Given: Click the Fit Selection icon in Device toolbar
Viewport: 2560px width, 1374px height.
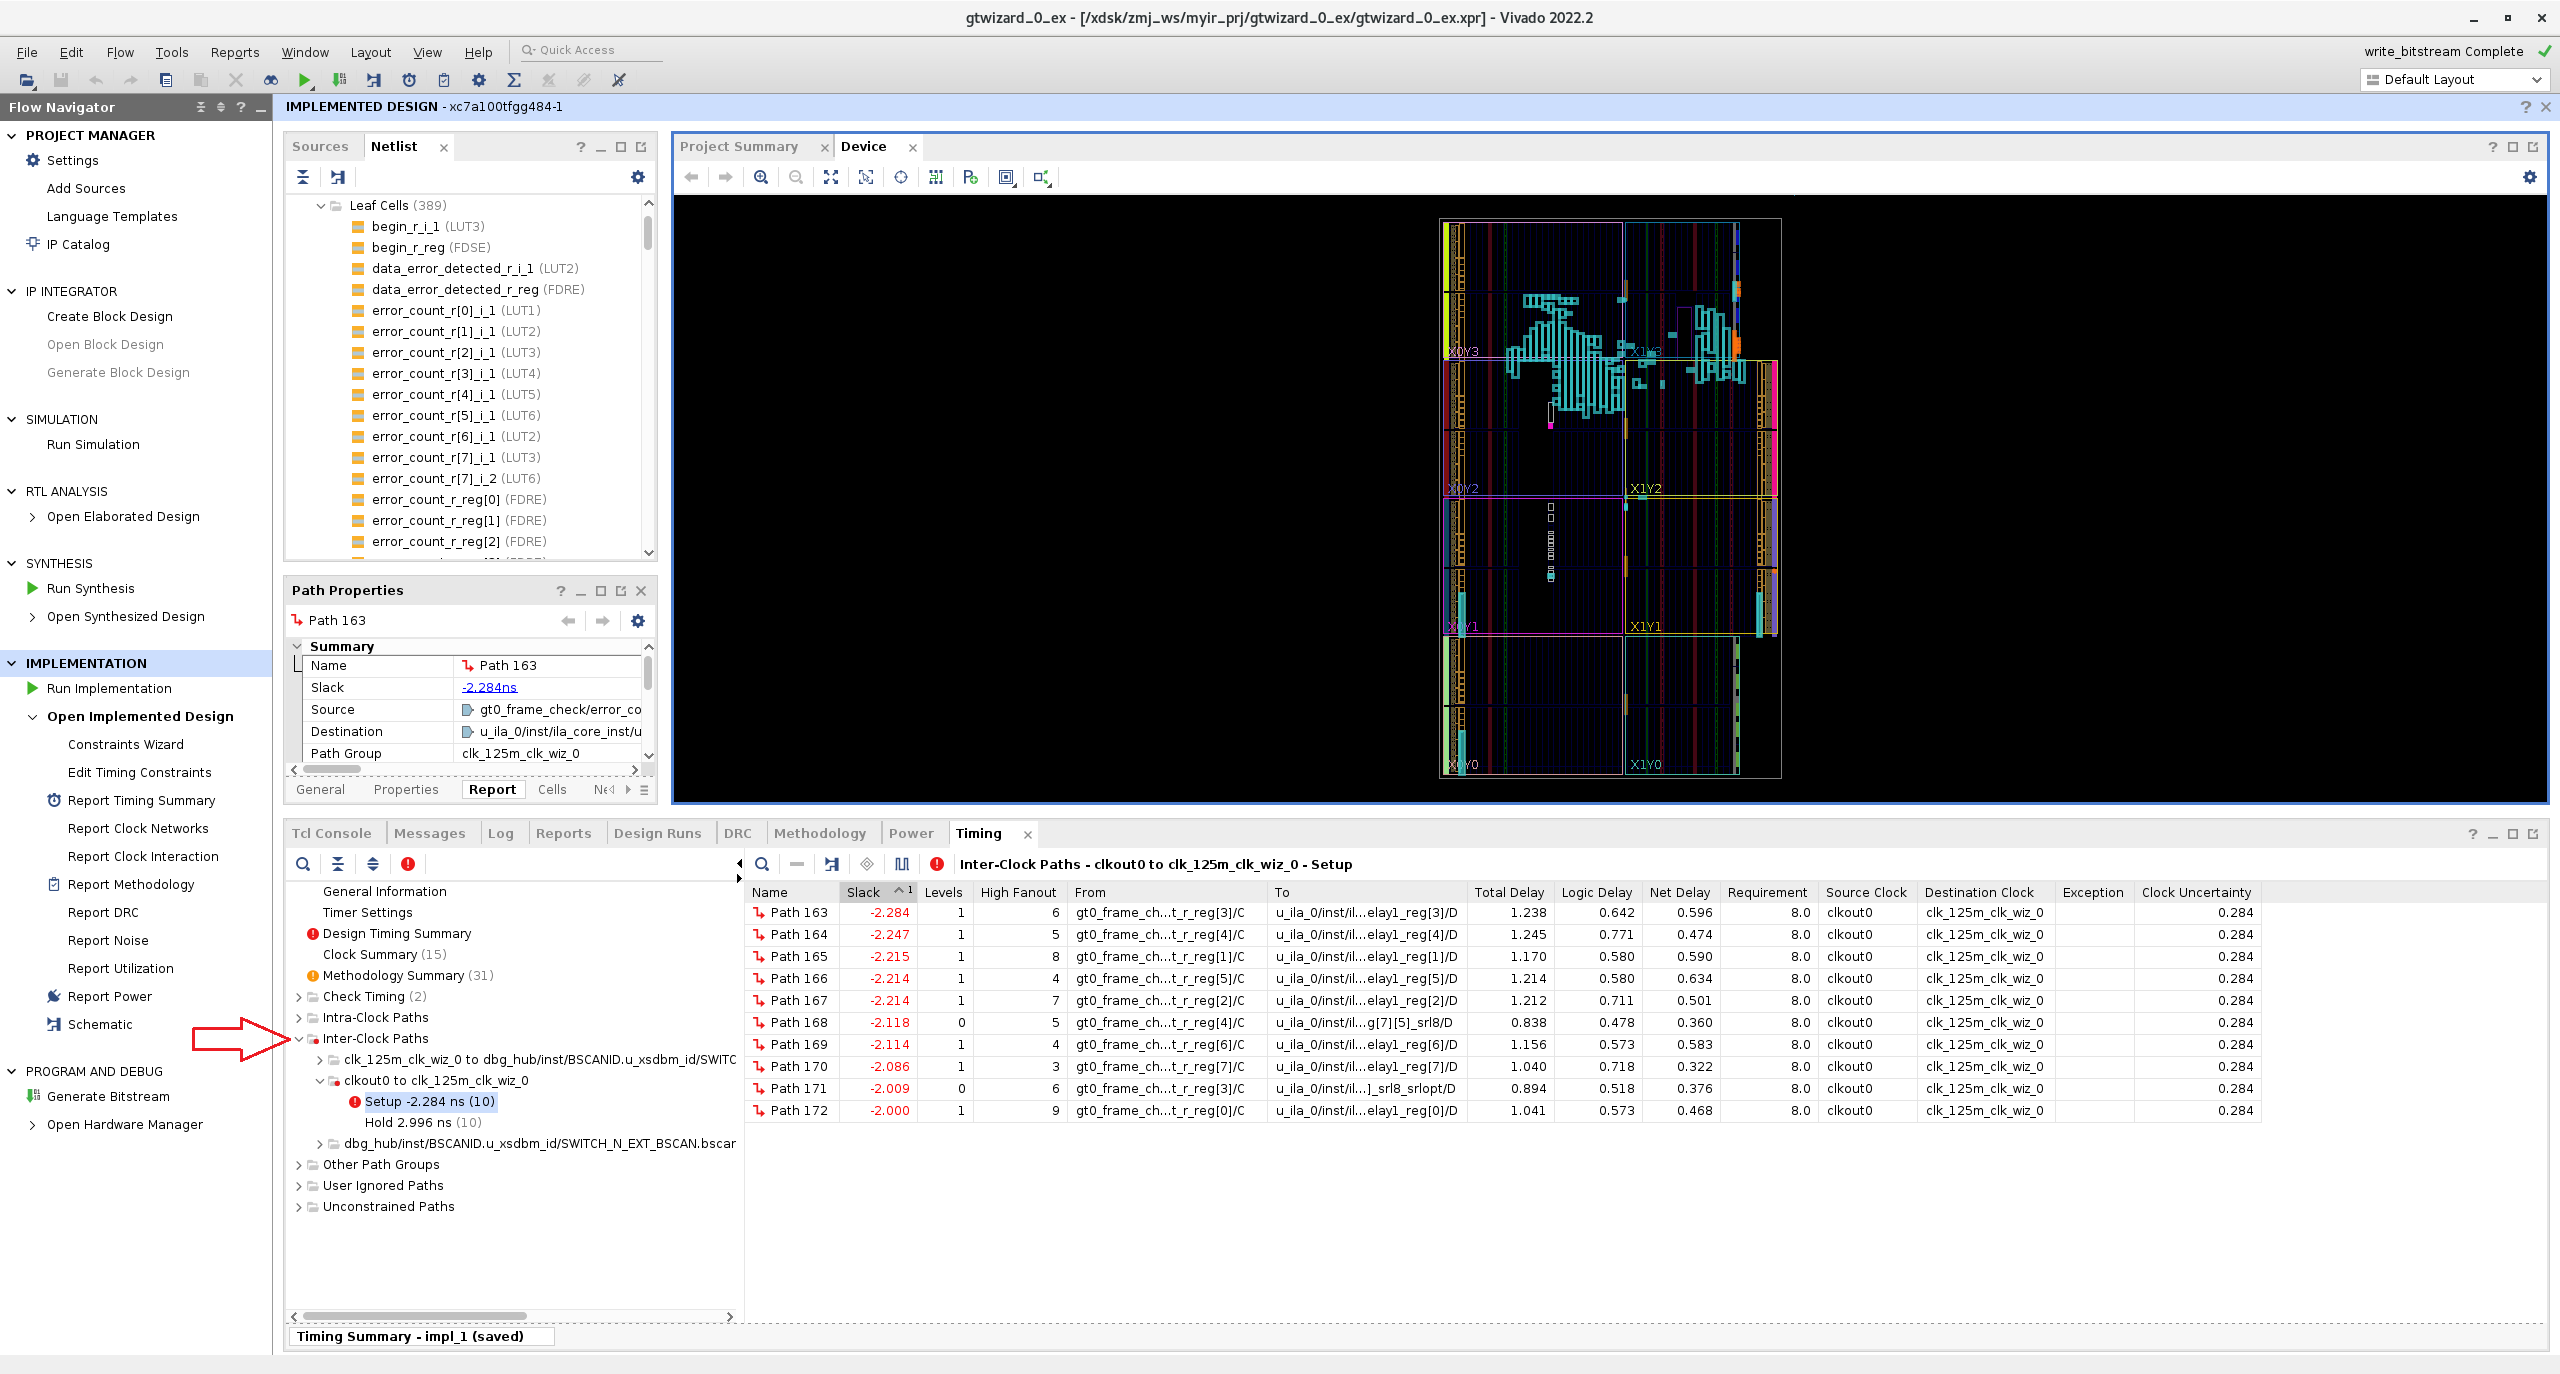Looking at the screenshot, I should point(866,177).
